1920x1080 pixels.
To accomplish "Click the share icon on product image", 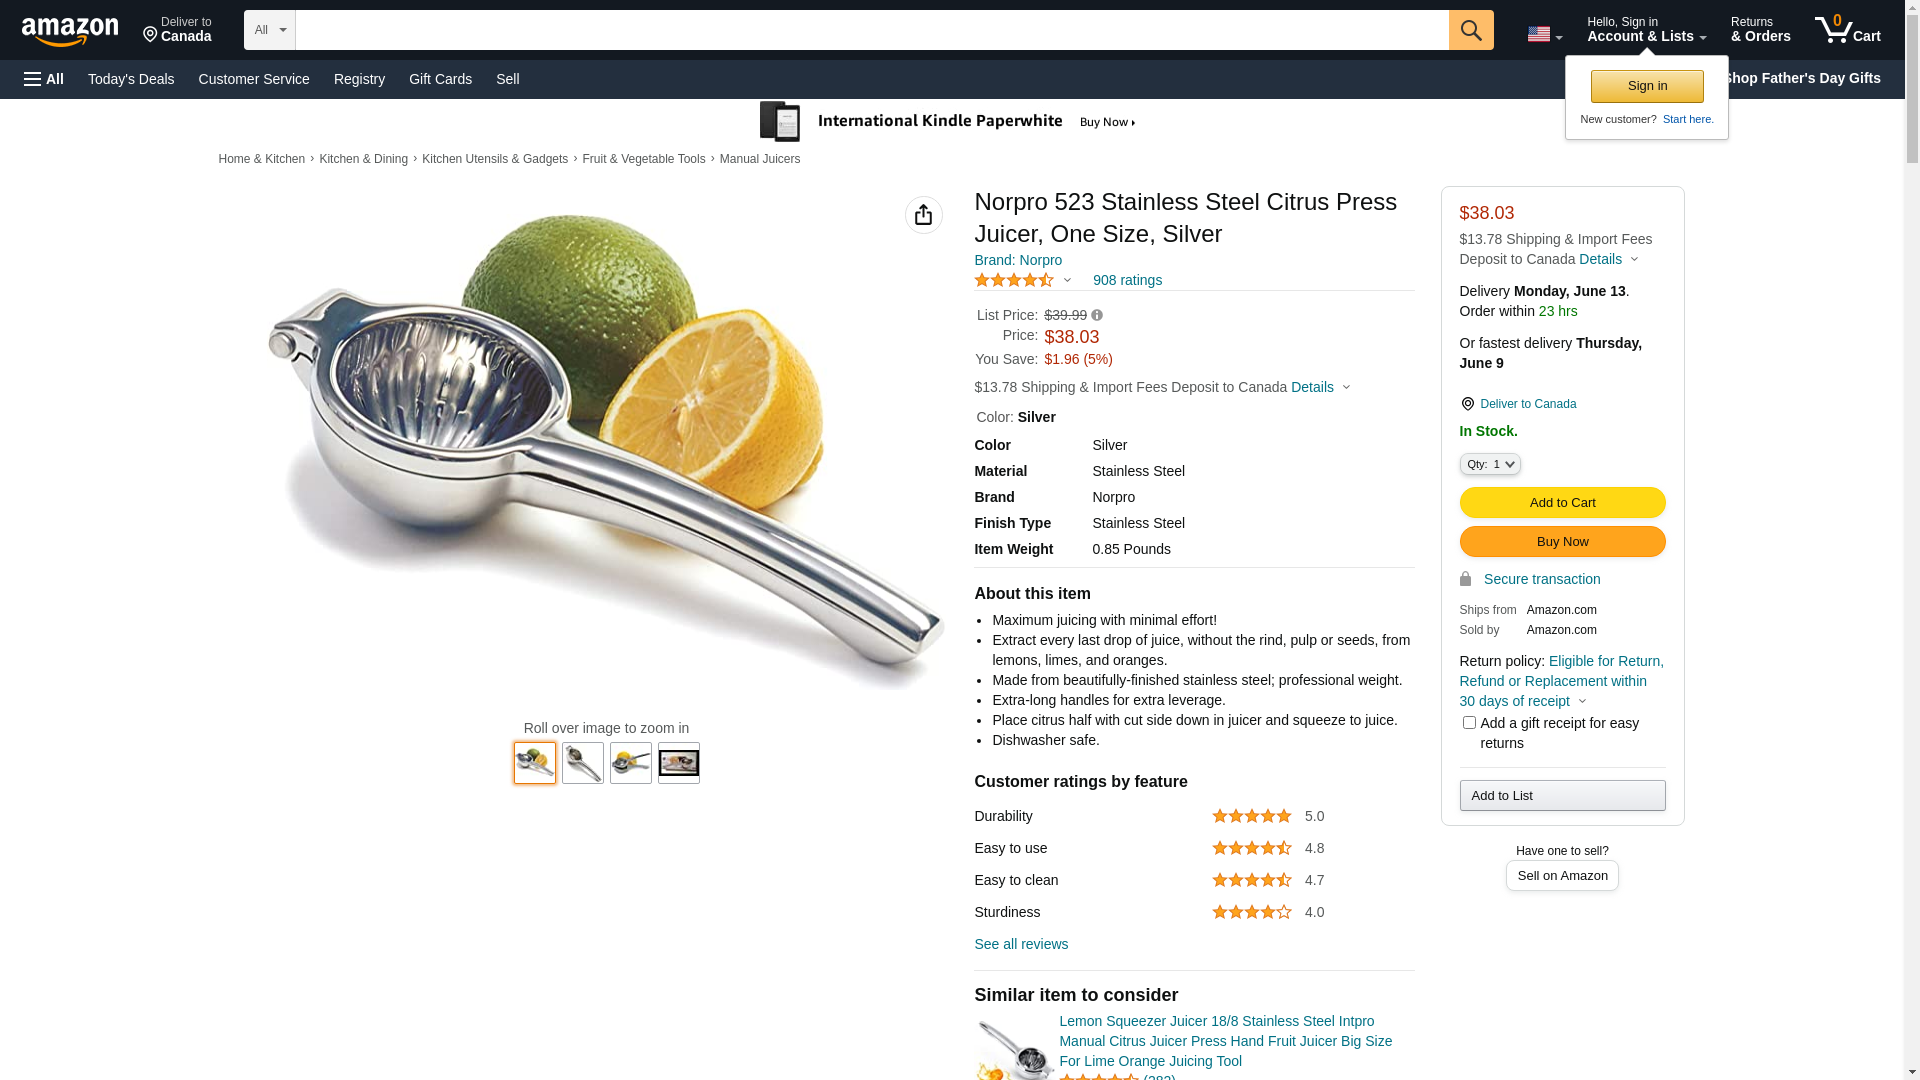I will point(923,215).
